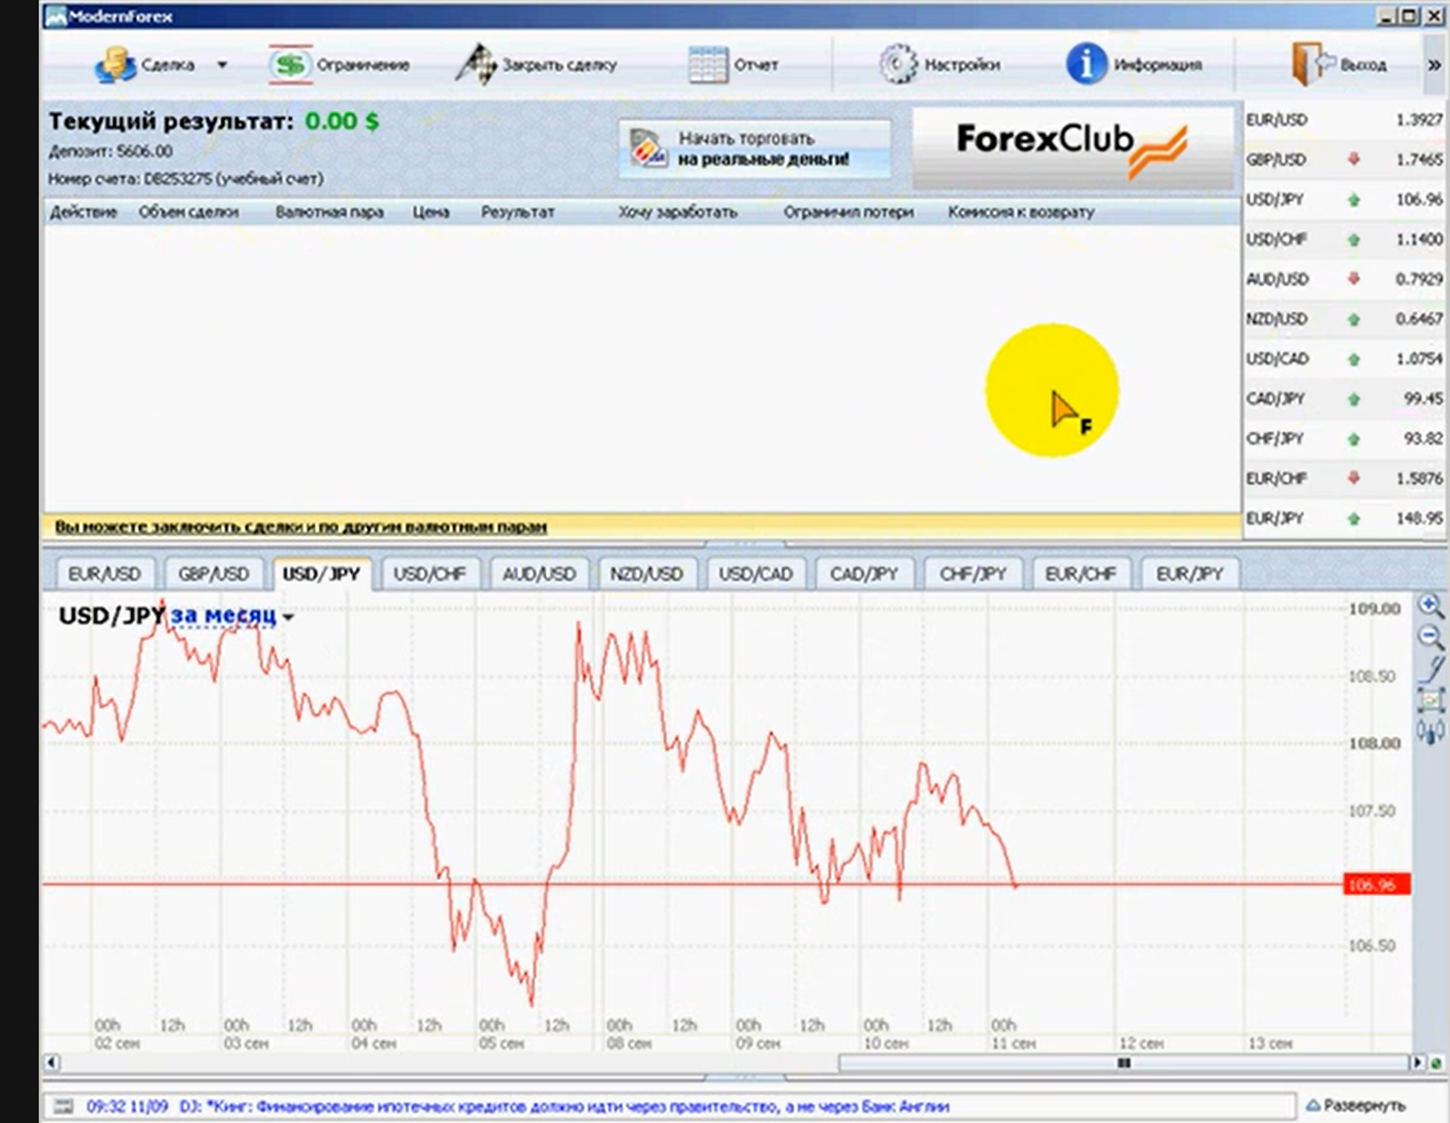Select the chart line drawing tool
Screen dimensions: 1450x1123
1432,668
